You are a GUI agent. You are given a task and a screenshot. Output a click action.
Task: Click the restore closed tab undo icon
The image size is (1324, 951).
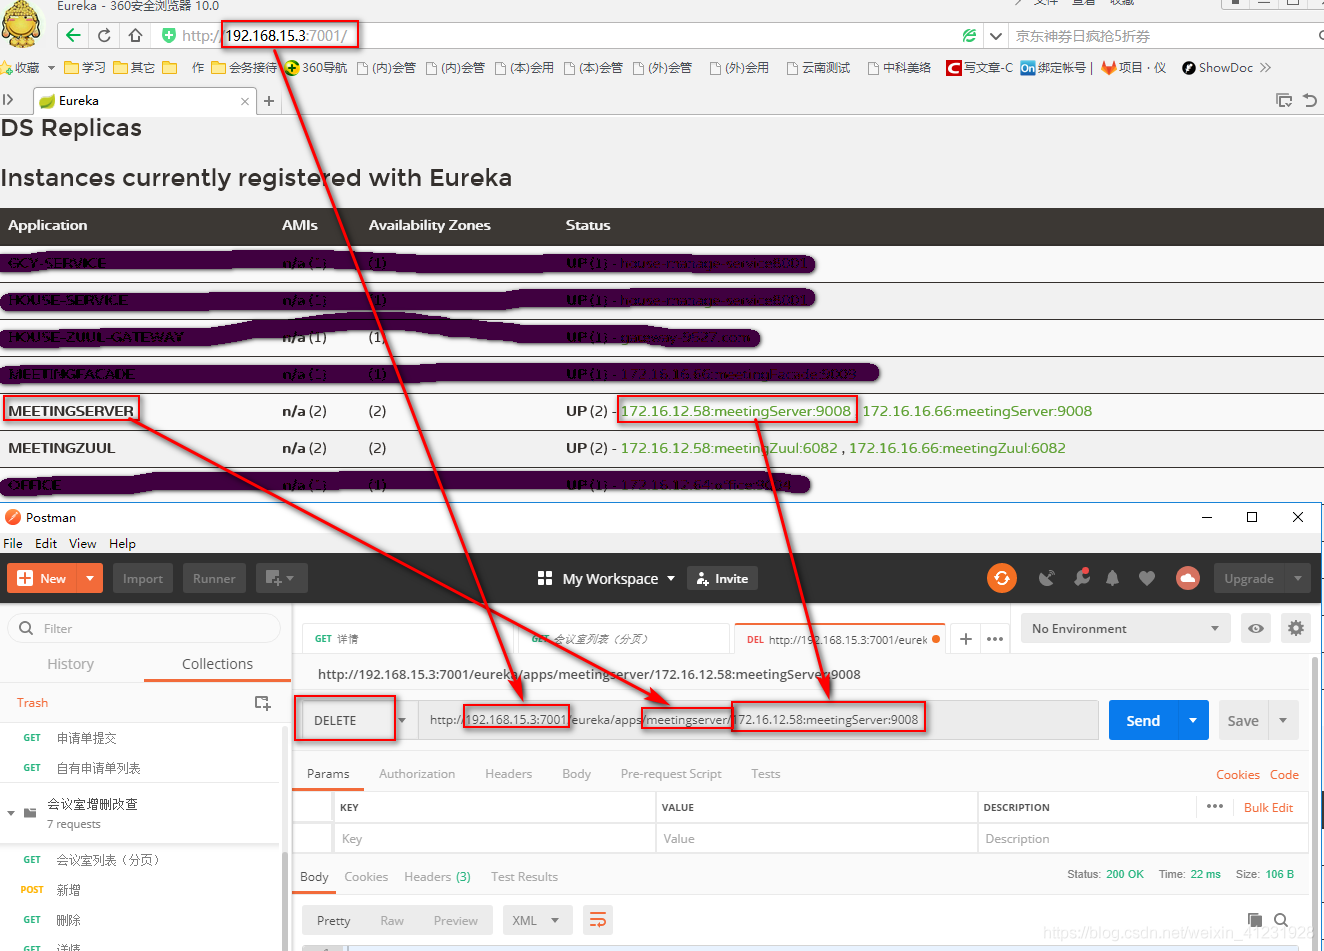[x=1309, y=101]
